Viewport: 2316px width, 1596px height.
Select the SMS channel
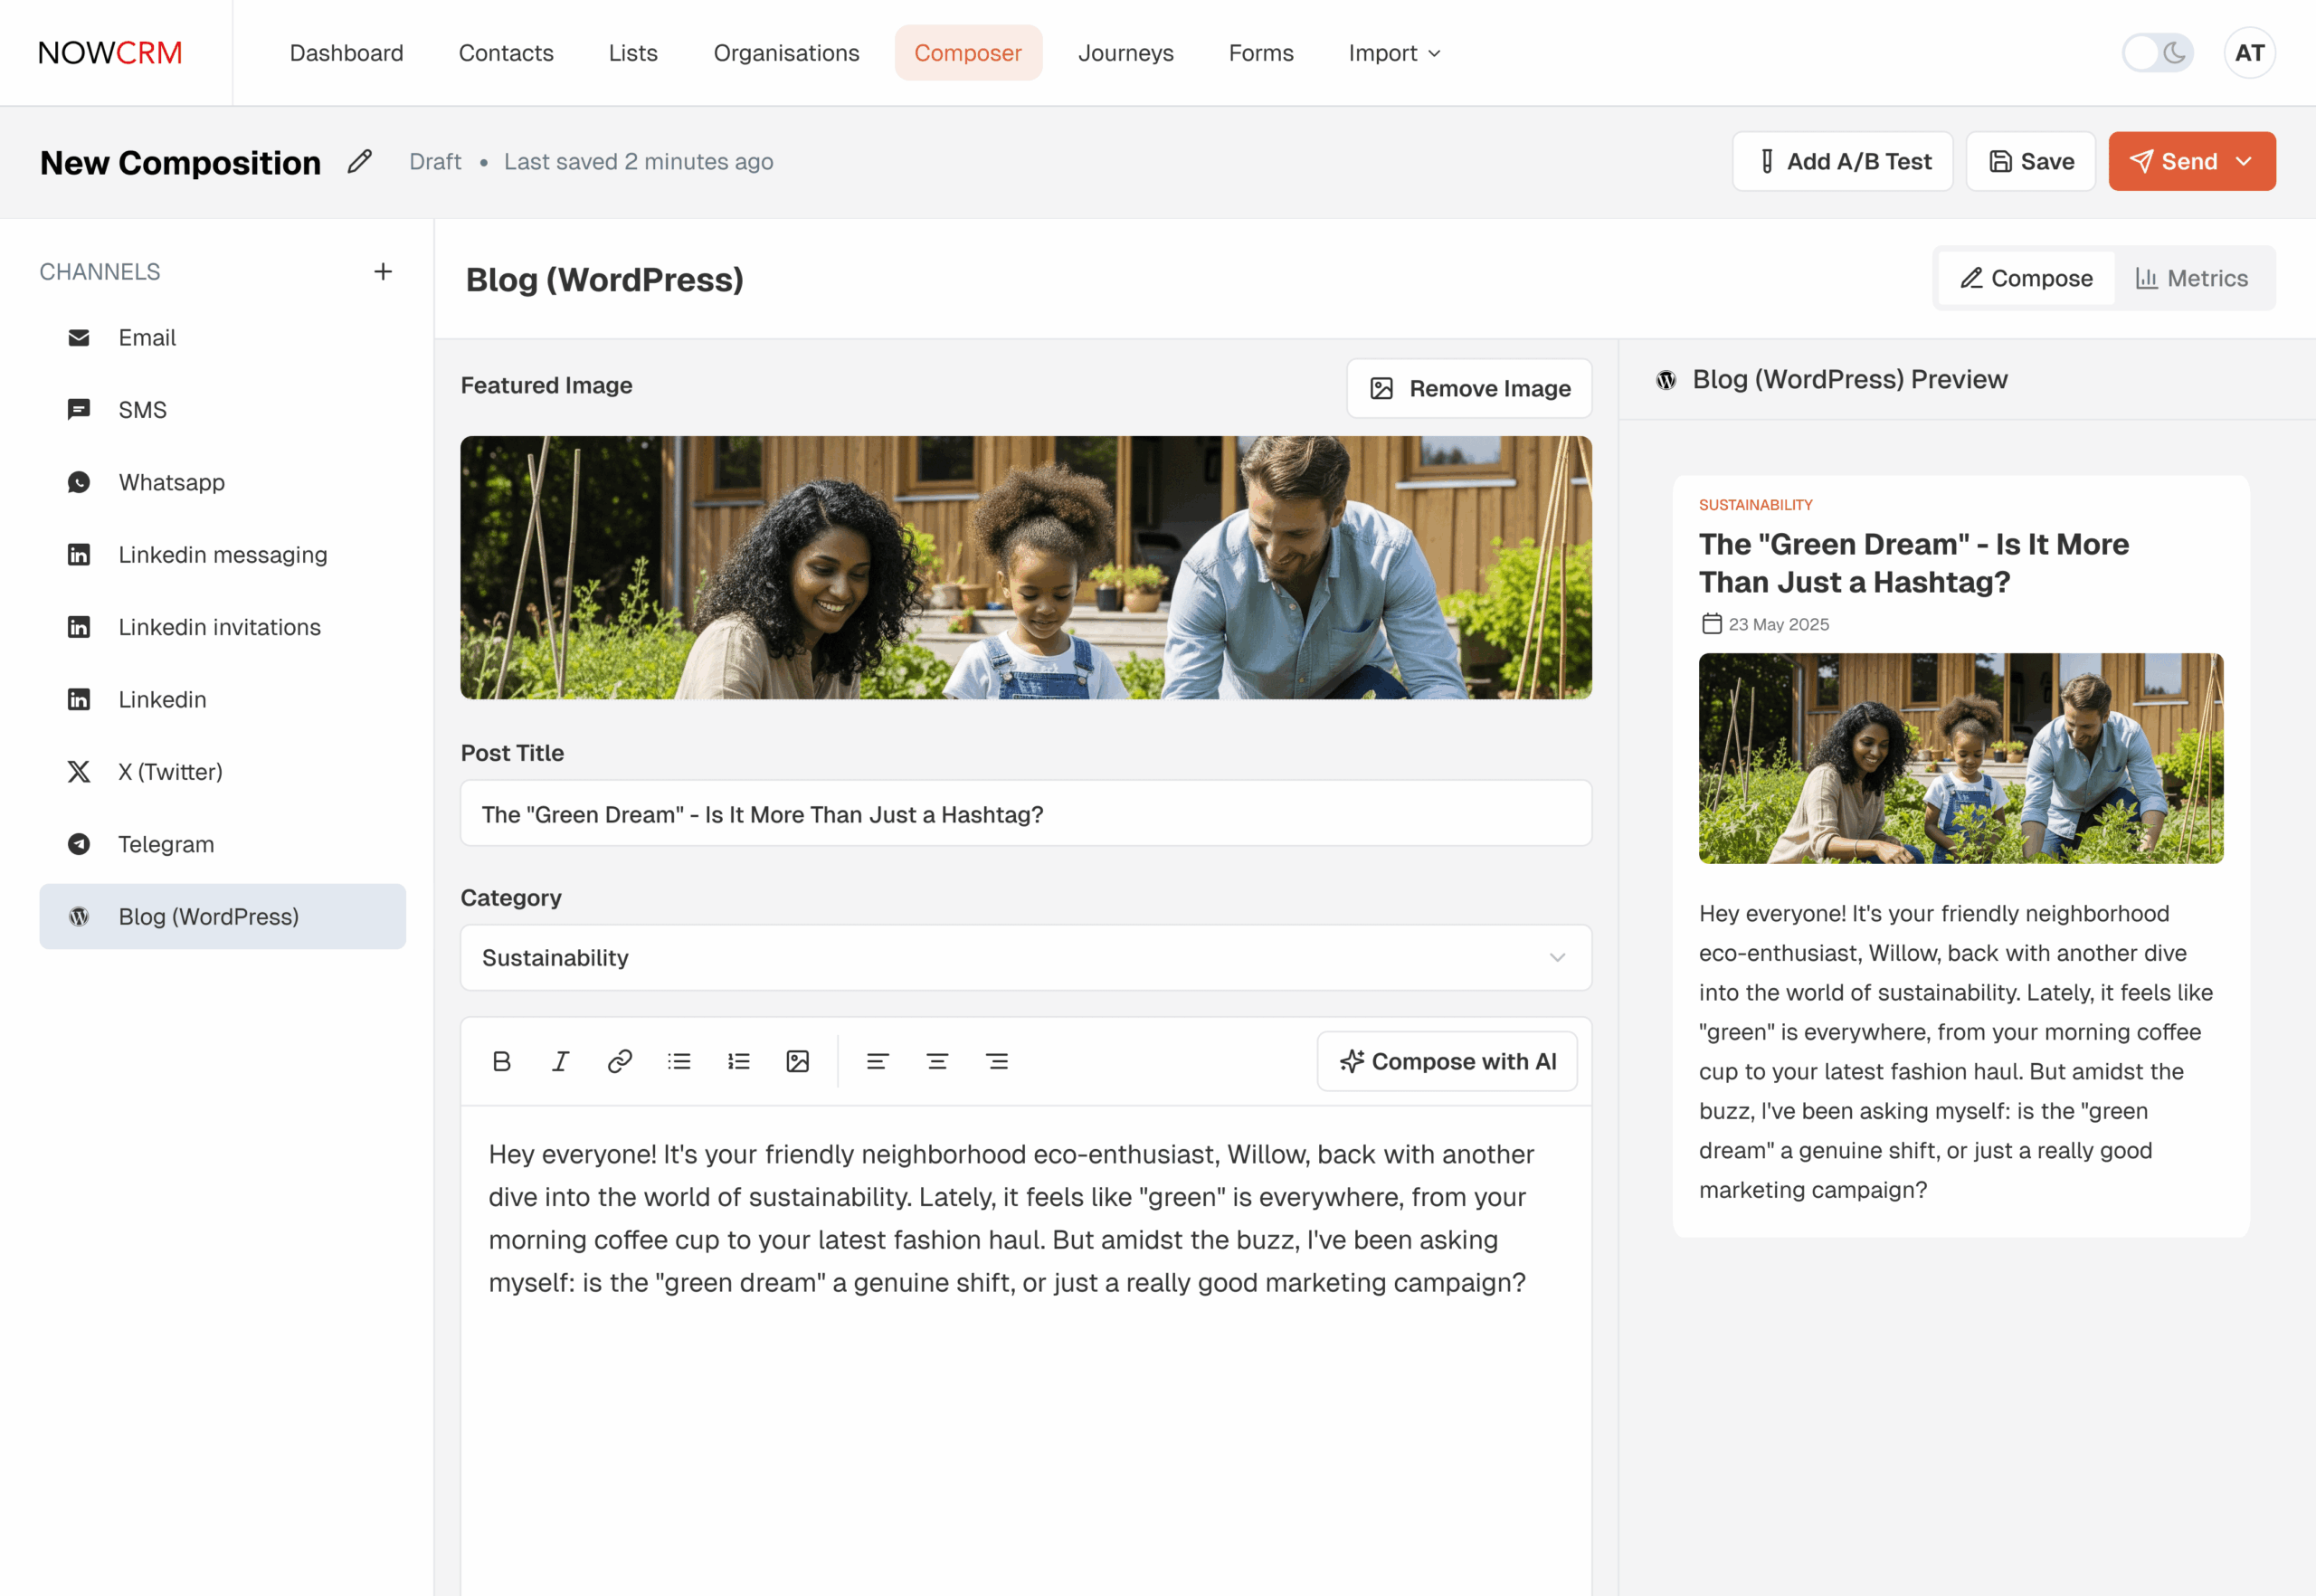(222, 410)
